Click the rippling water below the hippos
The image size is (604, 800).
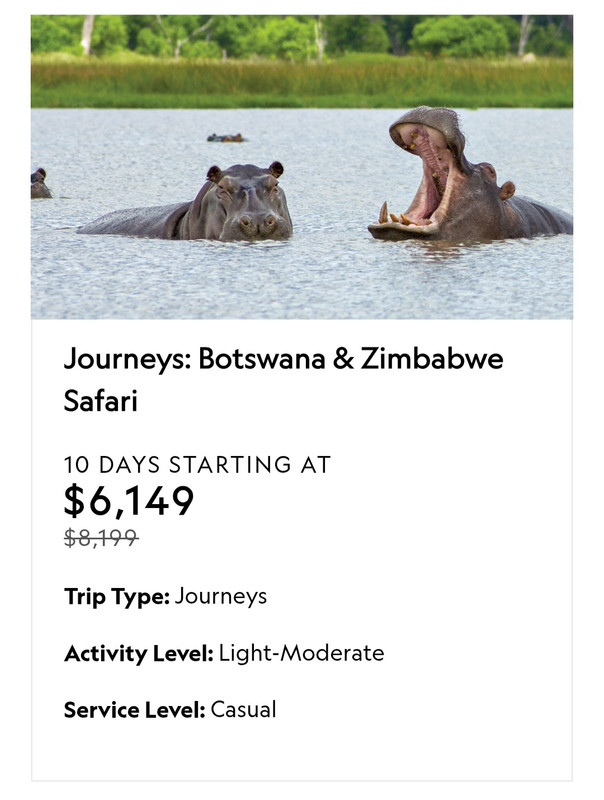[302, 281]
